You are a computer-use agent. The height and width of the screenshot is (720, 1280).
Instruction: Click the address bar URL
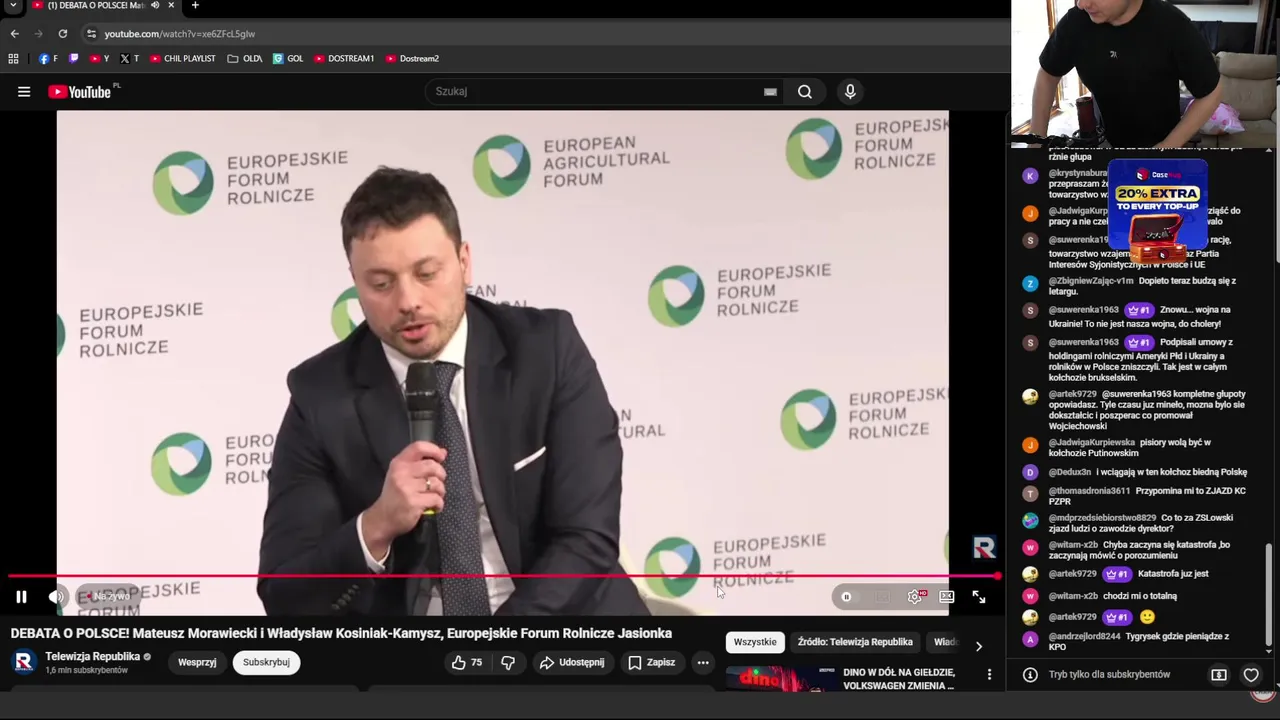[x=180, y=34]
